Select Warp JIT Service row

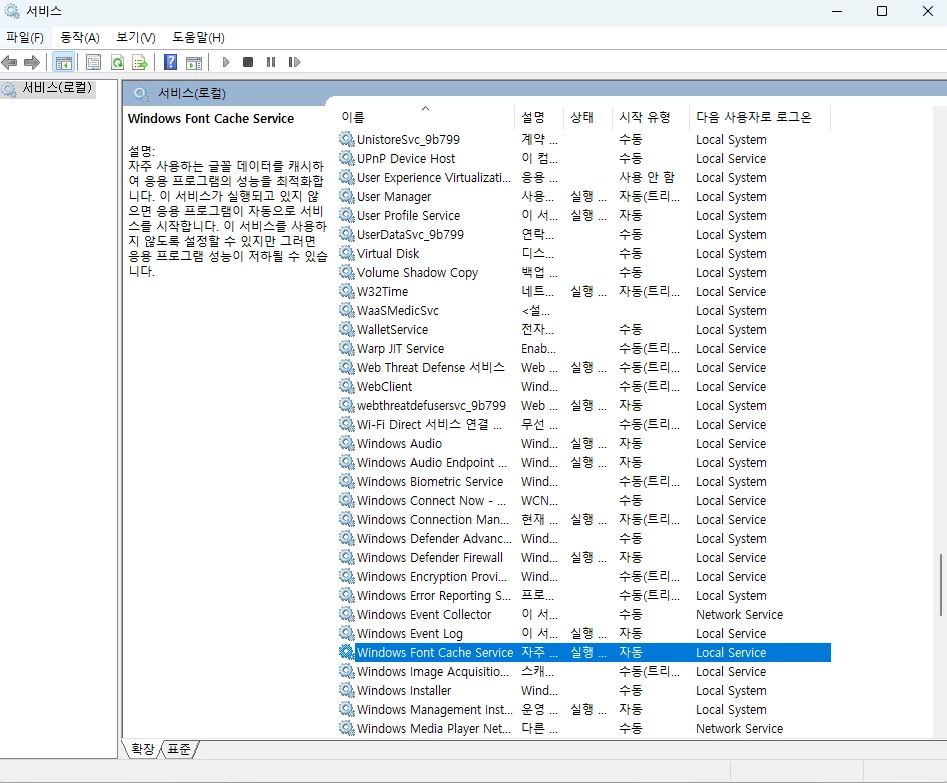(x=584, y=349)
